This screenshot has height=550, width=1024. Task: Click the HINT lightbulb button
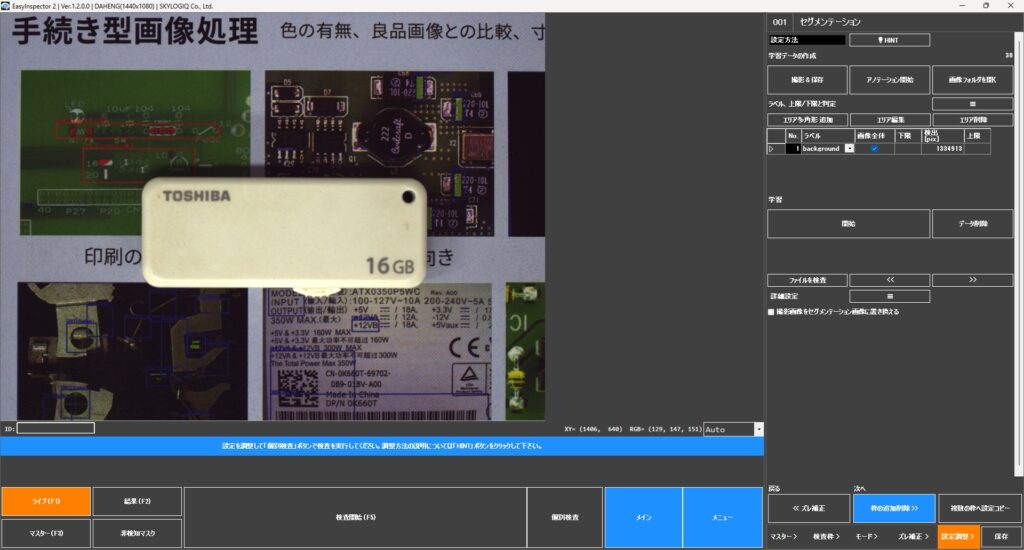pyautogui.click(x=889, y=40)
